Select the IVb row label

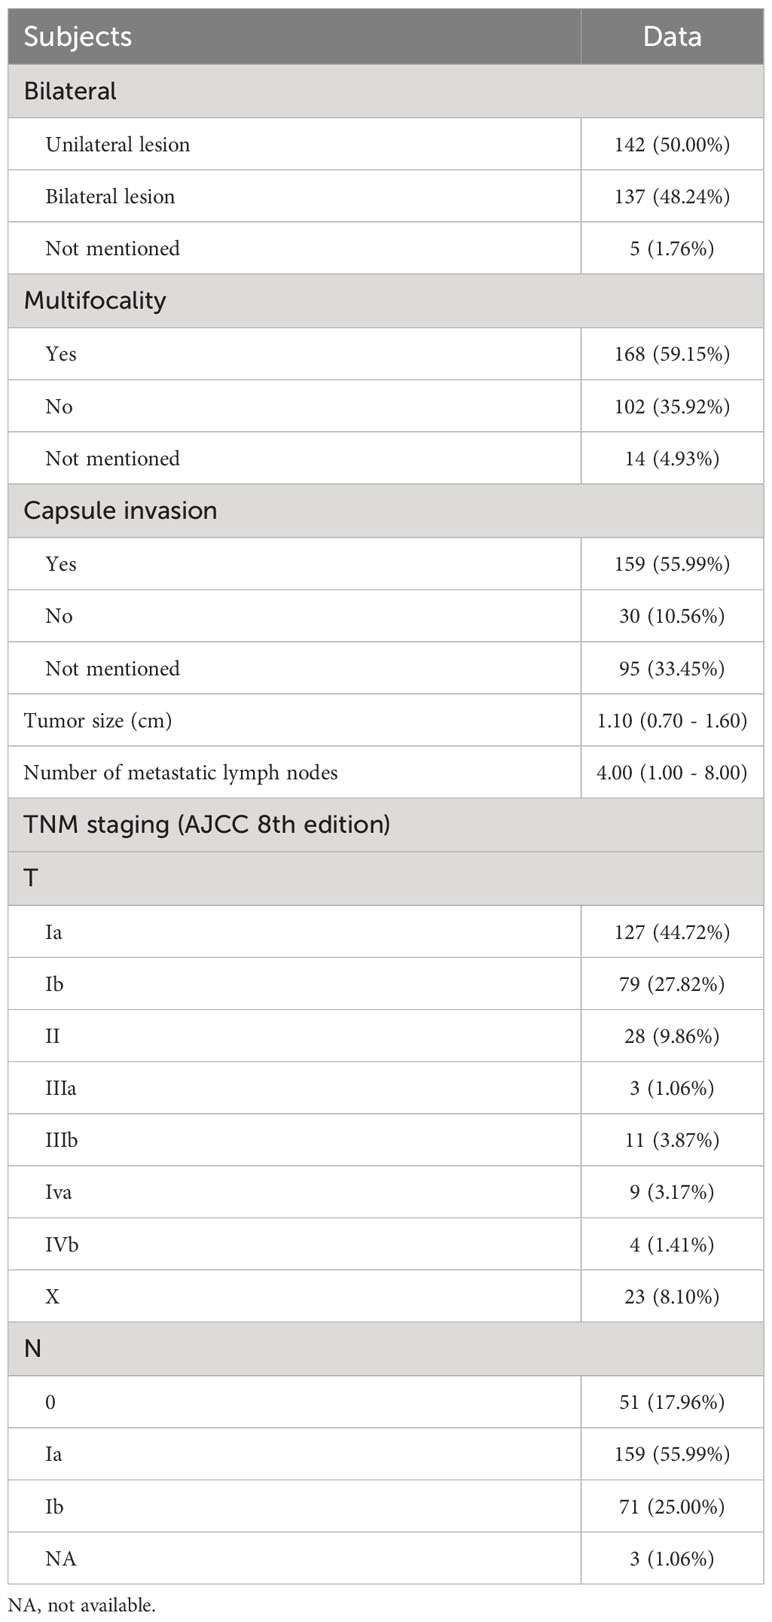tap(61, 1245)
